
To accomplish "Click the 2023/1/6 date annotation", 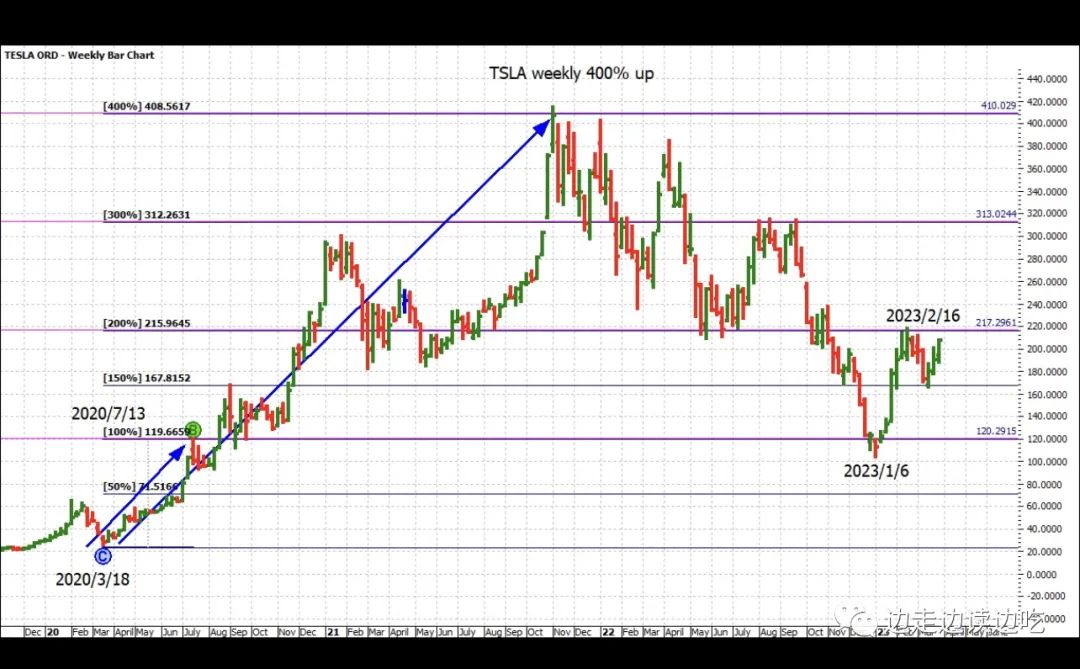I will [x=876, y=471].
